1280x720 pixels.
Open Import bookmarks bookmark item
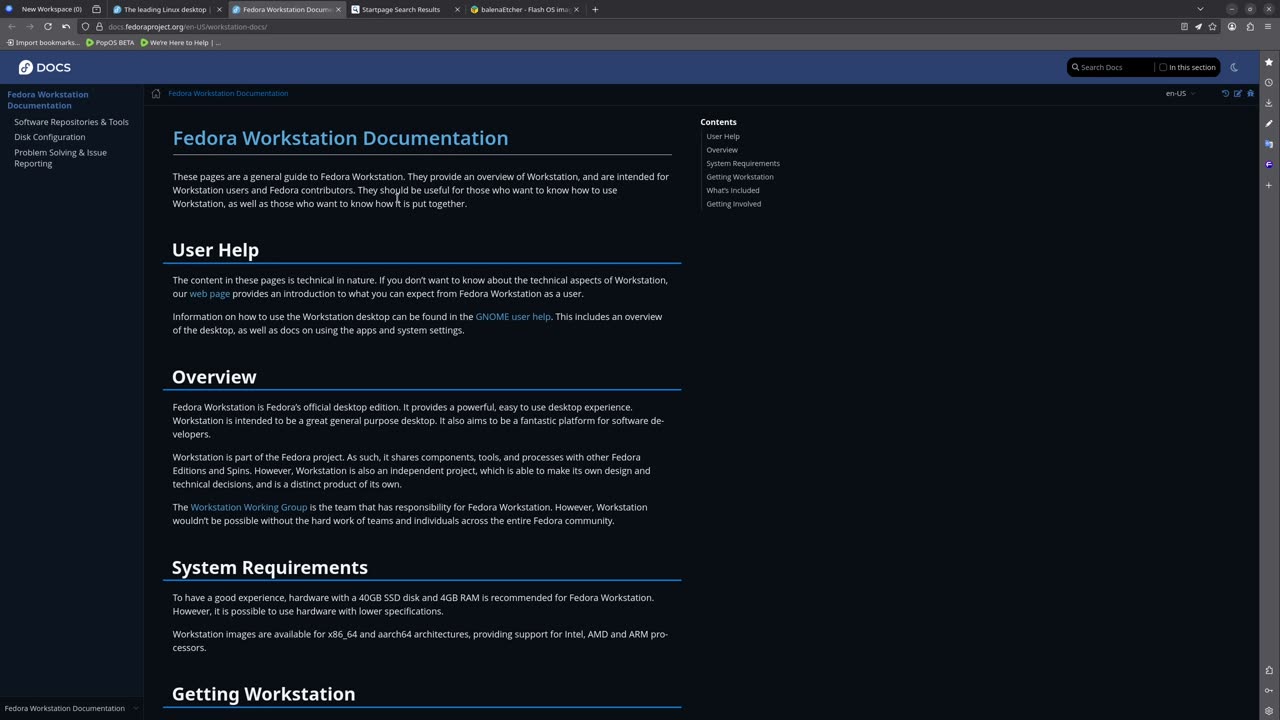coord(43,43)
